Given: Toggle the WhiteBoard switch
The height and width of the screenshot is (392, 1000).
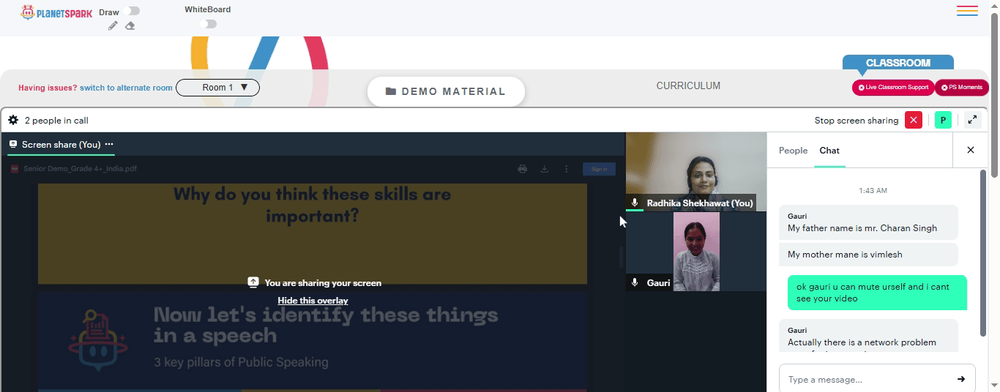Looking at the screenshot, I should click(x=208, y=24).
